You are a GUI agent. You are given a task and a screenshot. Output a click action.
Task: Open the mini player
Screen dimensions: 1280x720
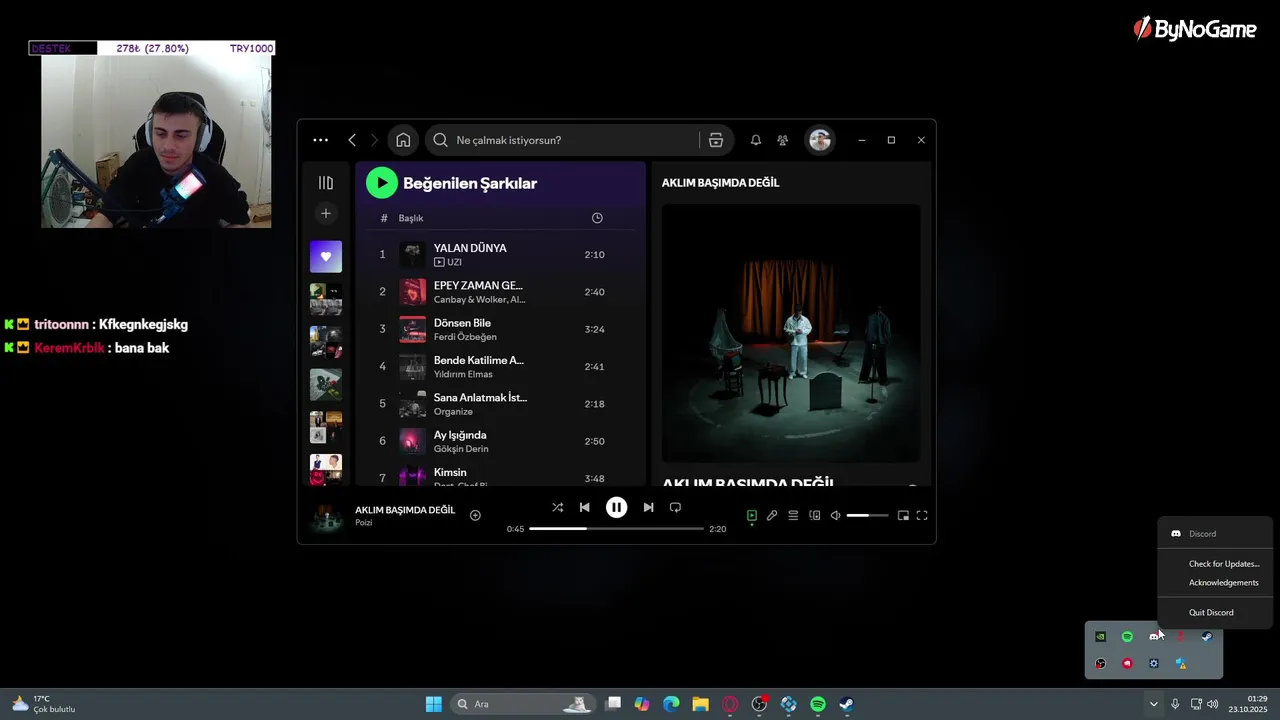(903, 516)
